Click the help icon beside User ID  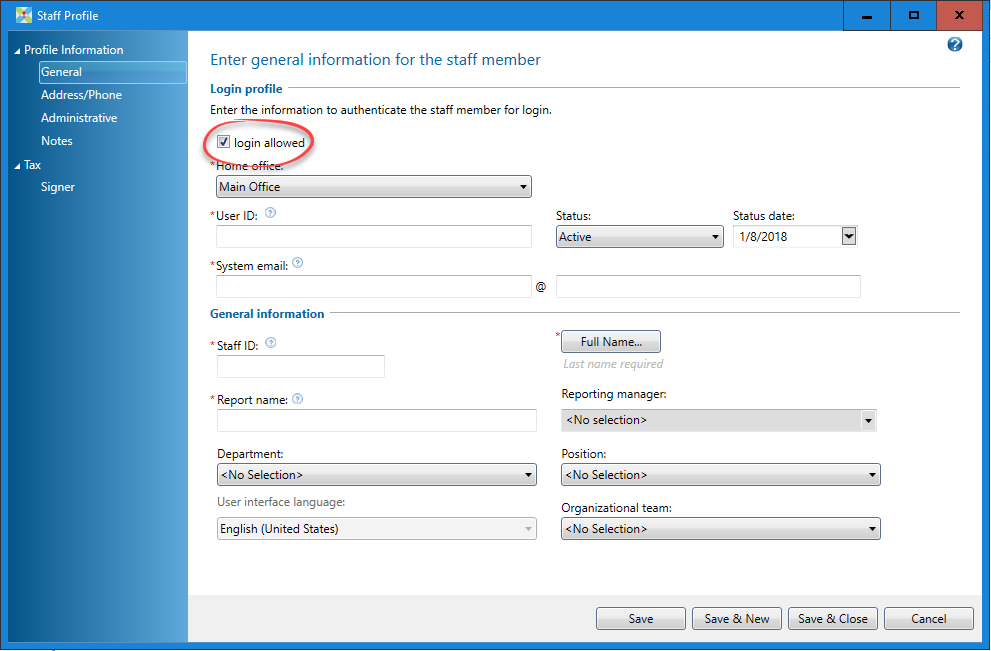click(x=270, y=213)
